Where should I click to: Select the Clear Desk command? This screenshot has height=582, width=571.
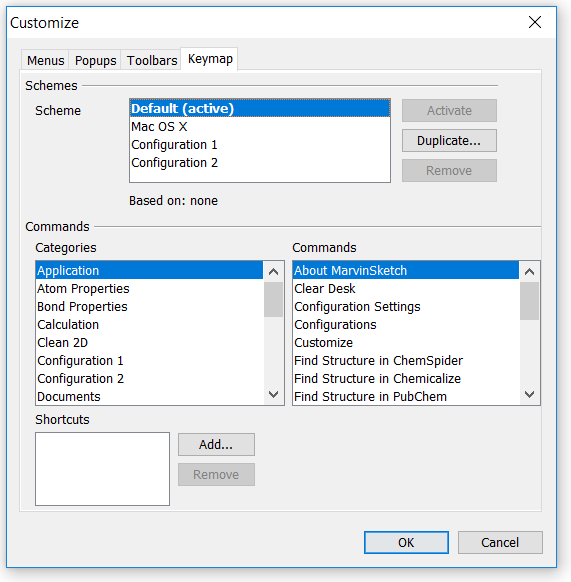(x=406, y=288)
